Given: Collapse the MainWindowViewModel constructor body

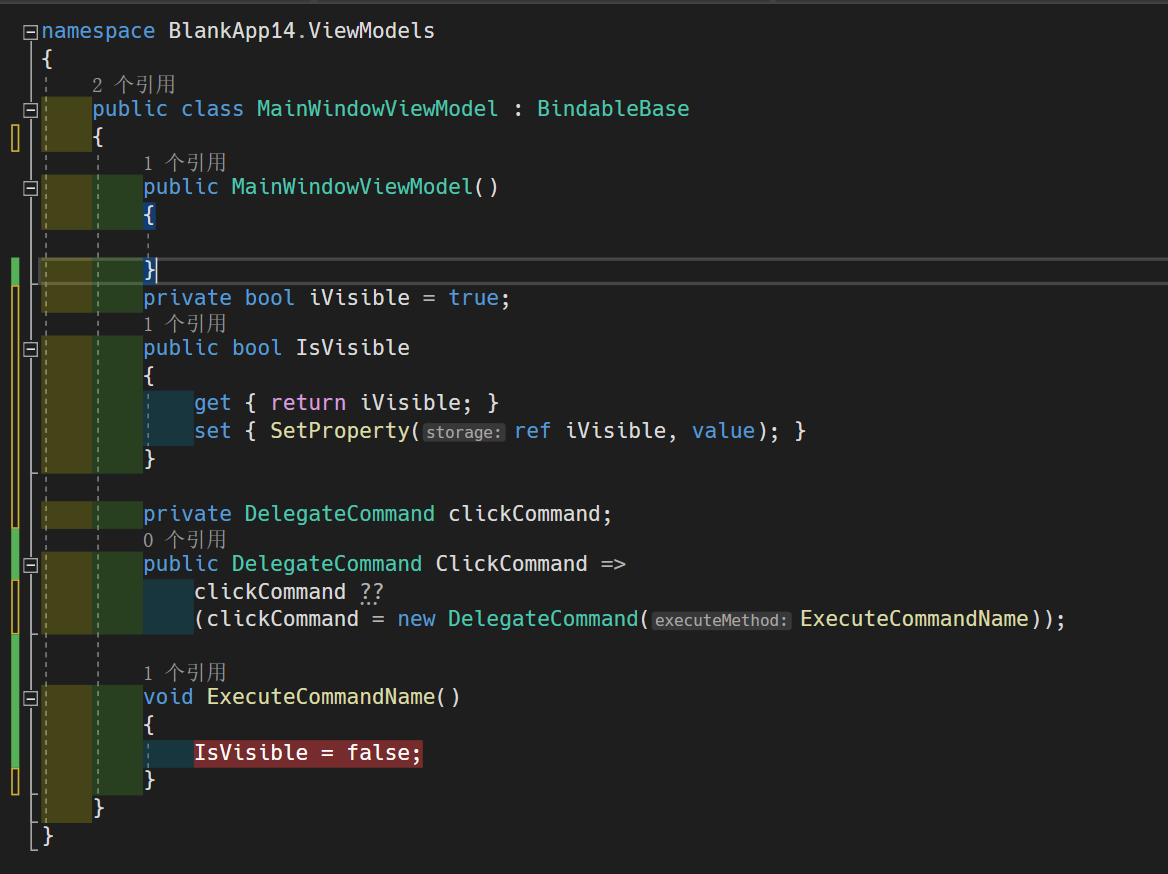Looking at the screenshot, I should pos(30,187).
